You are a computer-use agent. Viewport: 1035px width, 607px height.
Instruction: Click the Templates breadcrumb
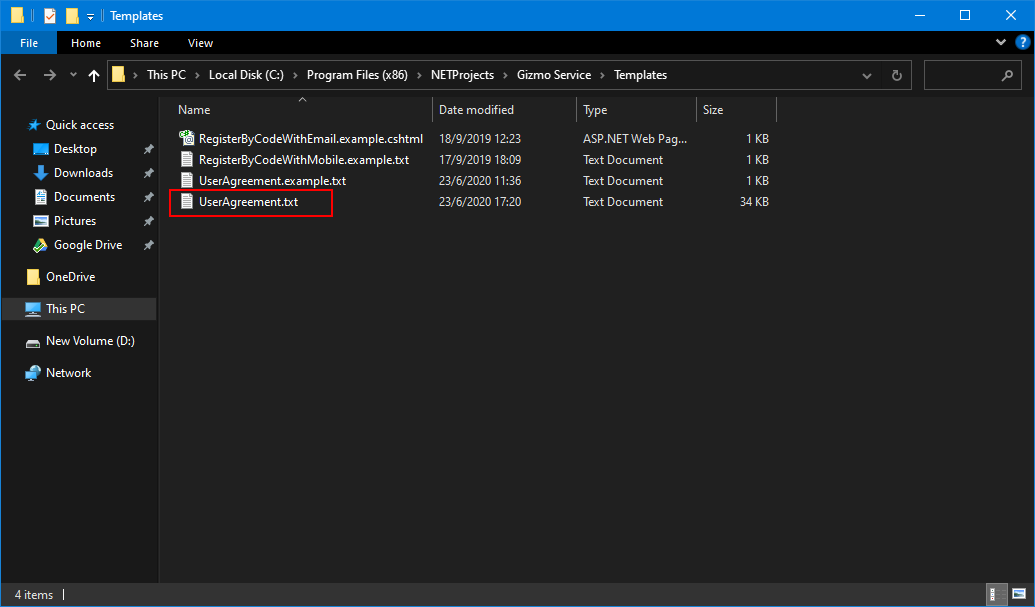click(640, 75)
